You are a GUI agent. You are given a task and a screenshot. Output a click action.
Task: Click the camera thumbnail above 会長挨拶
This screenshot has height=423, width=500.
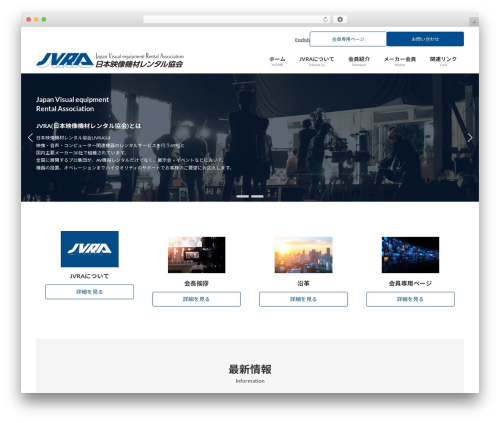click(197, 255)
